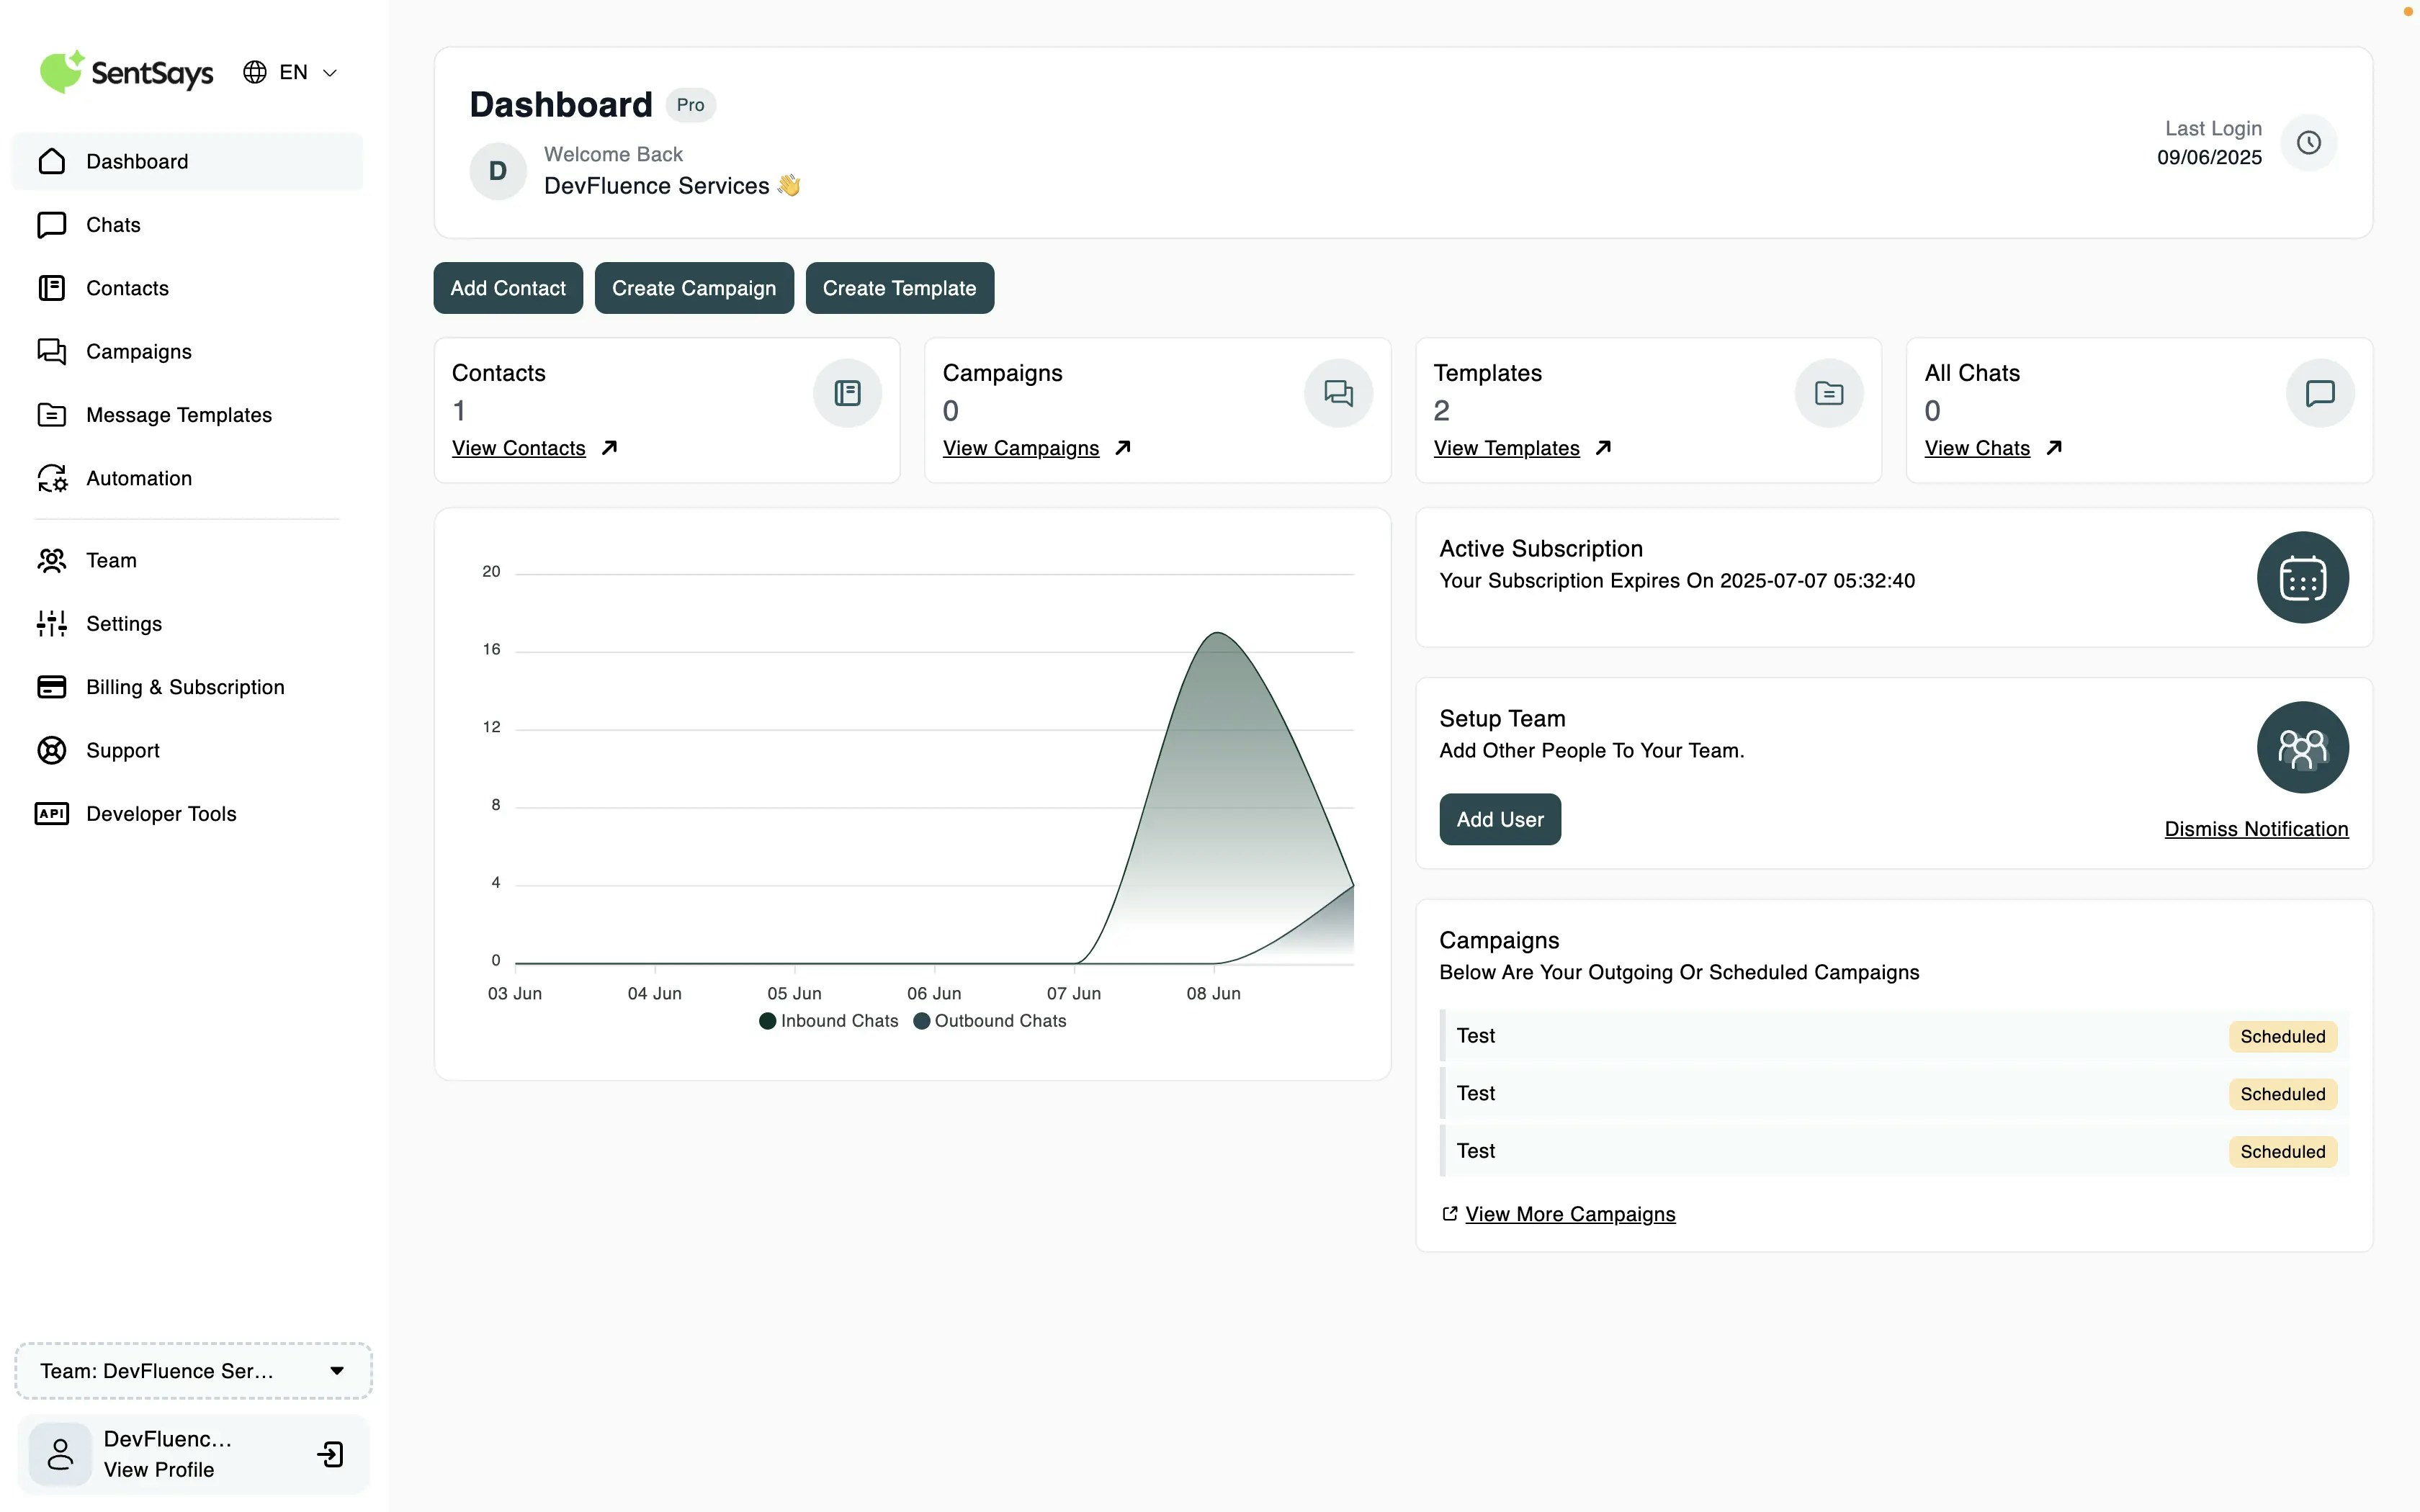
Task: Open the View More Campaigns link
Action: point(1569,1214)
